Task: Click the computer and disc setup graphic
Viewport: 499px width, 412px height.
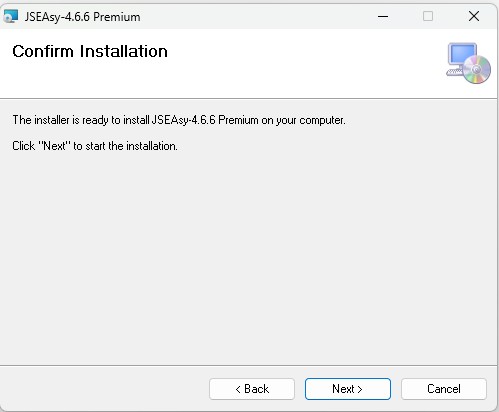Action: (468, 63)
